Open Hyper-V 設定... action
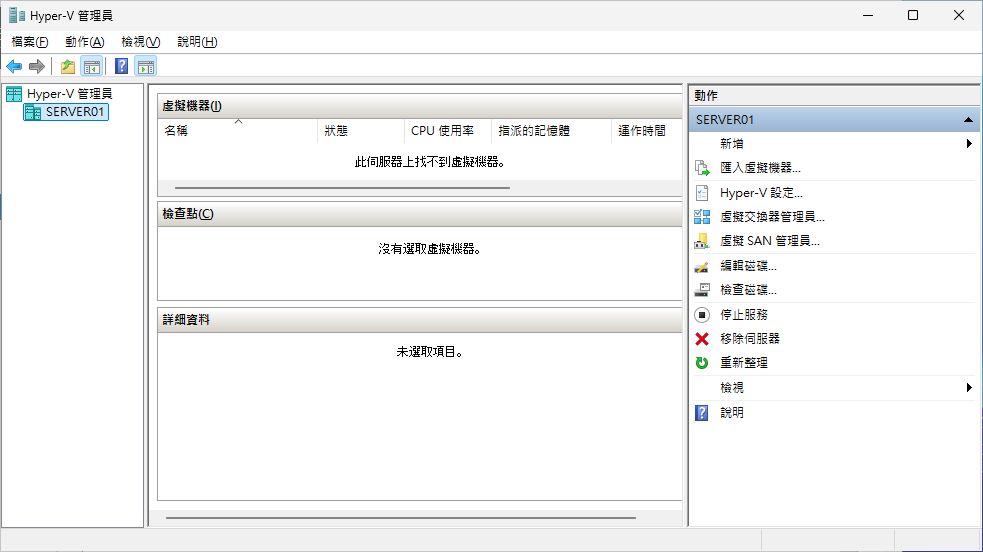The width and height of the screenshot is (983, 552). [761, 193]
